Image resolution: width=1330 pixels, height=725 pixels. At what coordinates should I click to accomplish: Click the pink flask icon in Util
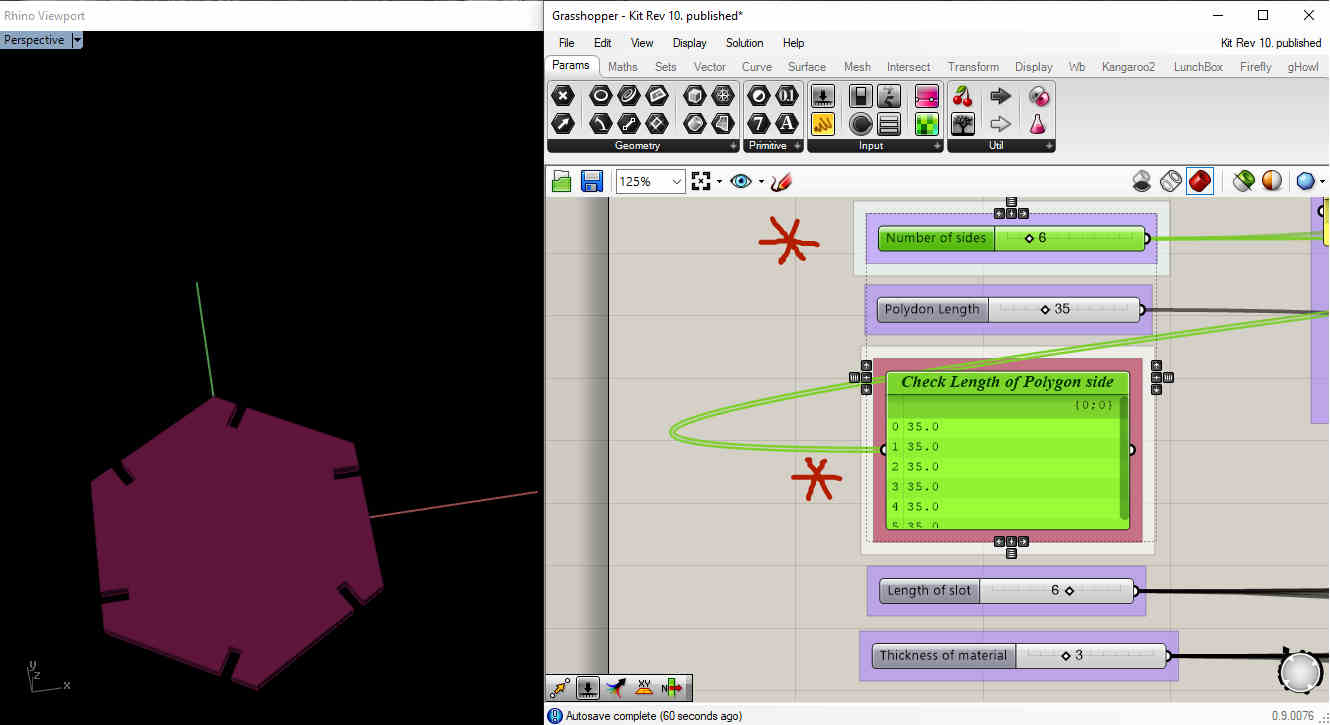(1039, 124)
